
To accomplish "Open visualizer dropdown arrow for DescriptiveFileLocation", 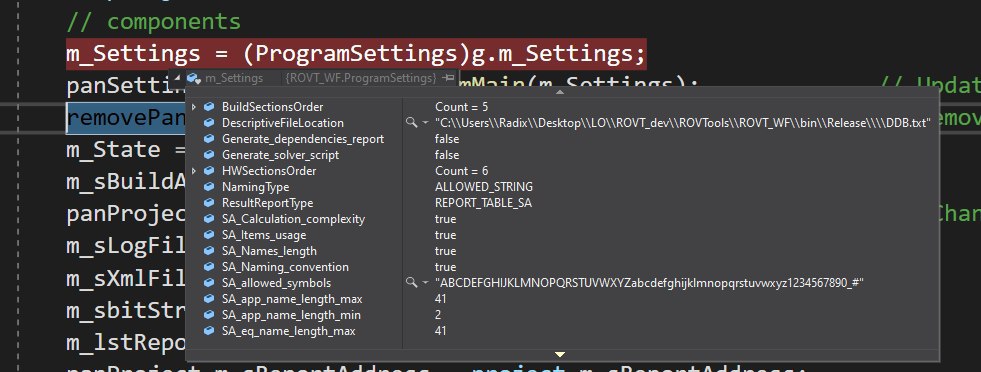I will tap(425, 123).
